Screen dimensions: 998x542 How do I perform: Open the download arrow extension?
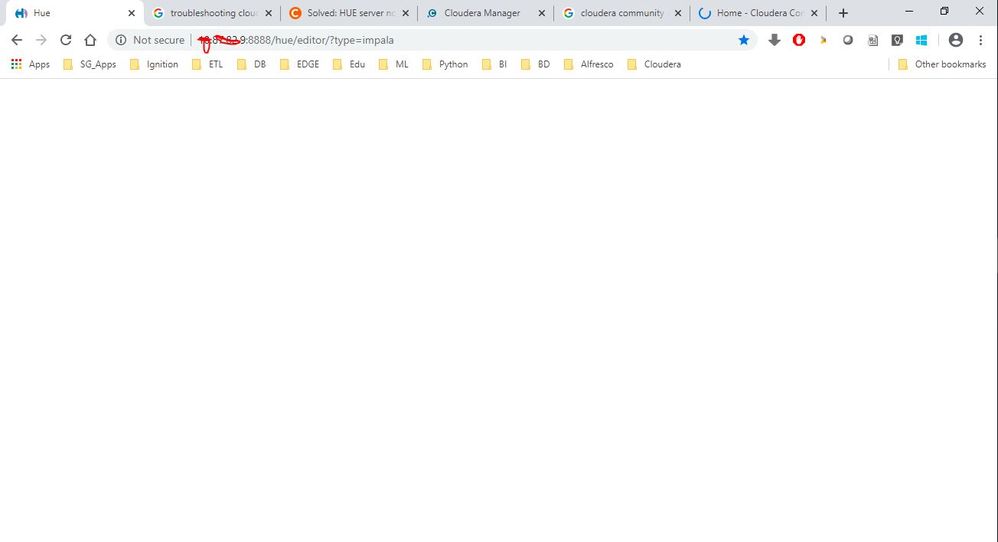pyautogui.click(x=774, y=40)
